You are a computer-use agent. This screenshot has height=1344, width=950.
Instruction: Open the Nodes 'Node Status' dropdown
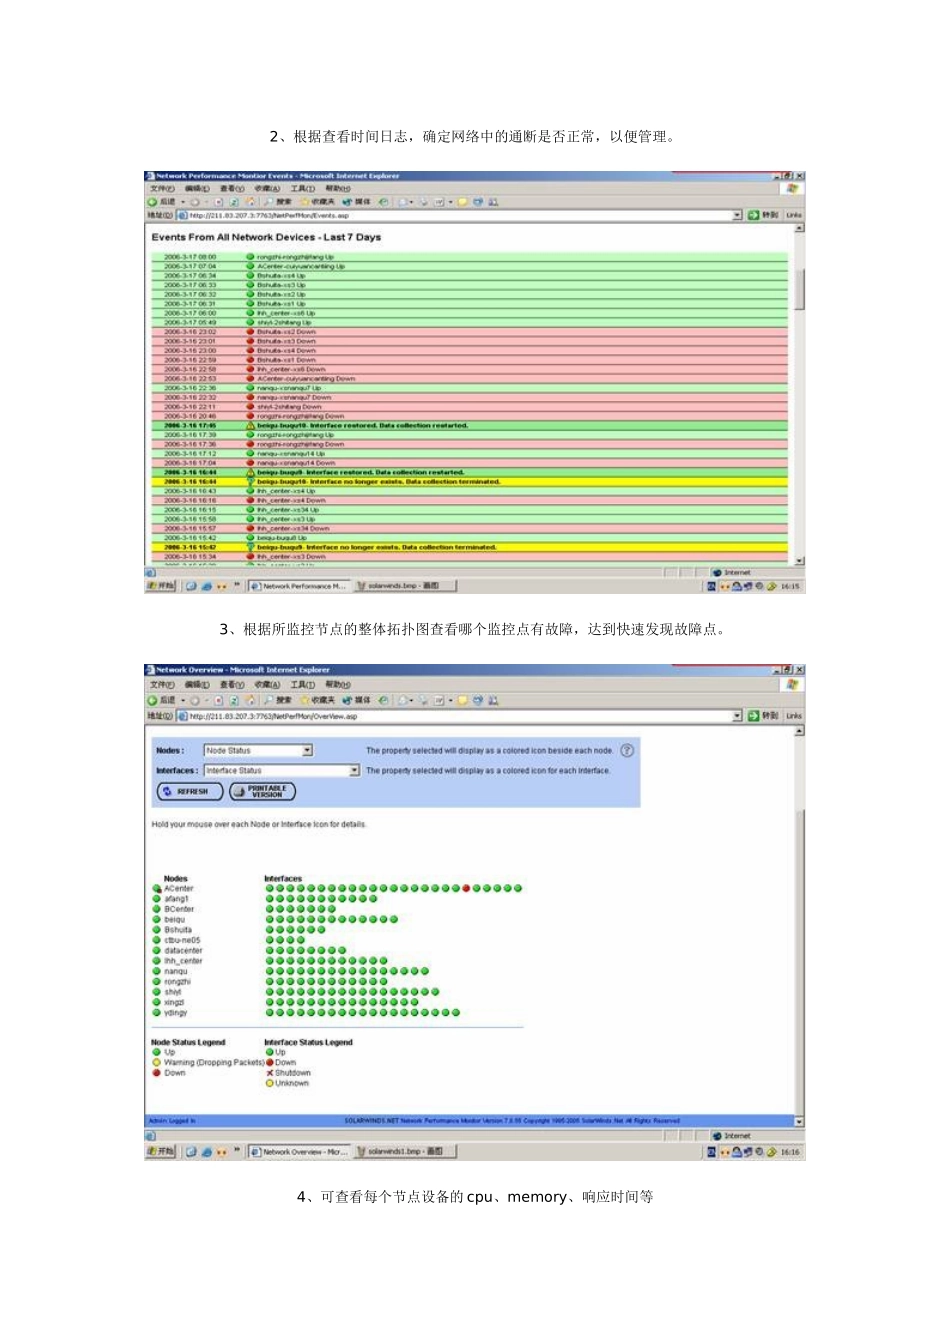tap(258, 750)
